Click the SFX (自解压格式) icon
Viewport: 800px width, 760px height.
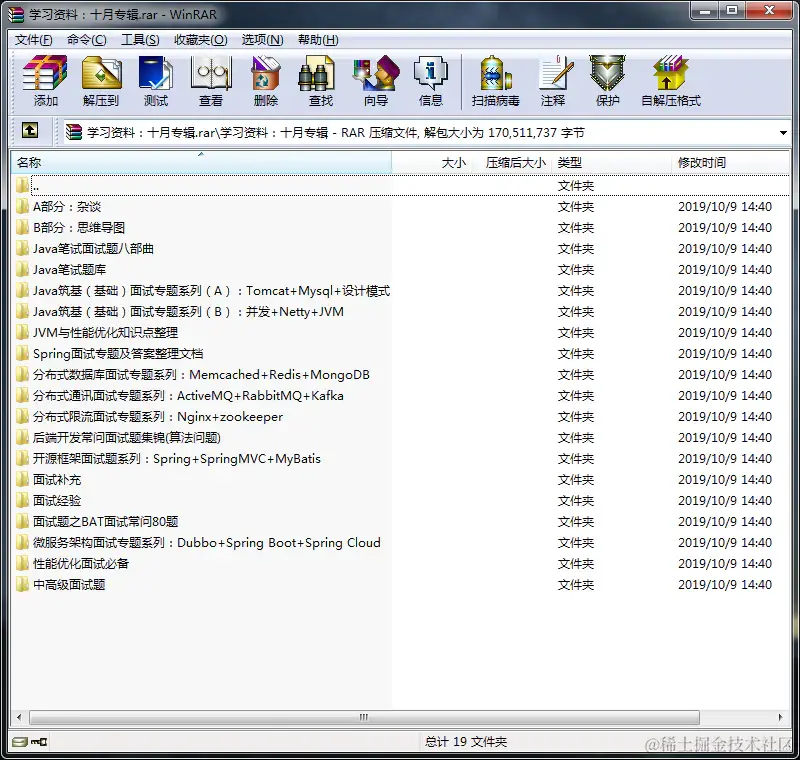670,81
